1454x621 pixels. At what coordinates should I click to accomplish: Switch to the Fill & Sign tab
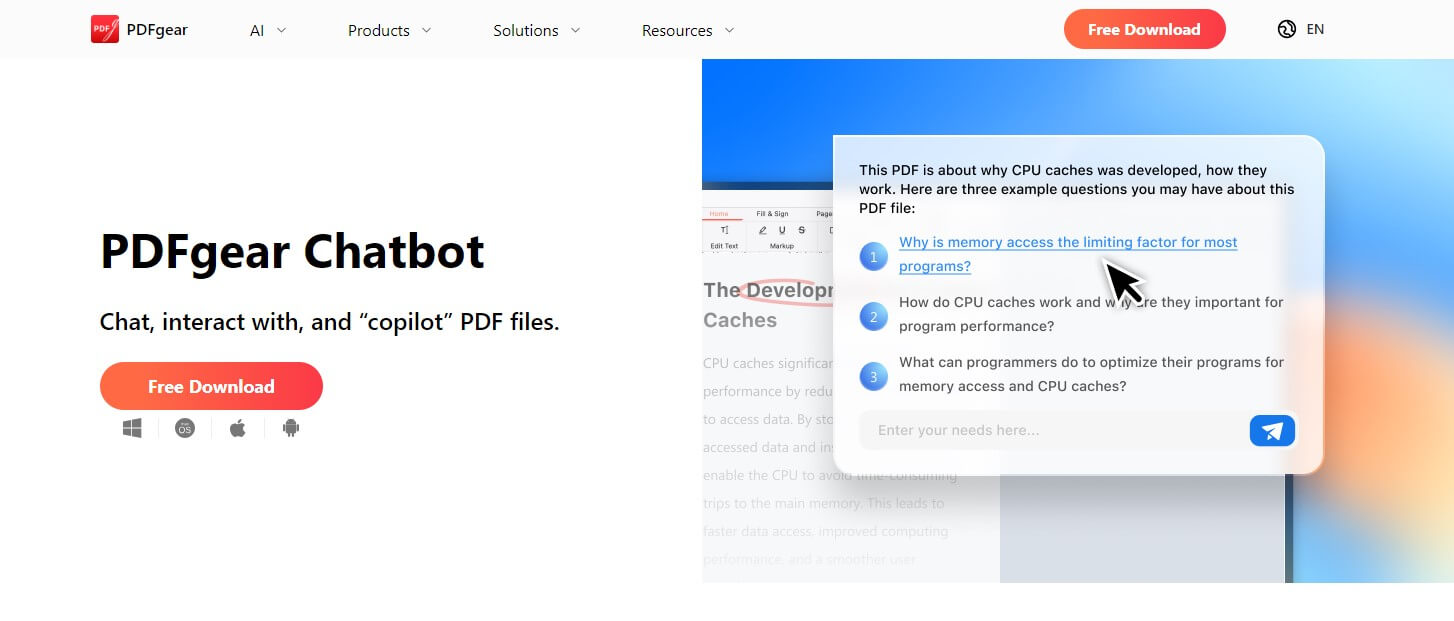point(772,214)
